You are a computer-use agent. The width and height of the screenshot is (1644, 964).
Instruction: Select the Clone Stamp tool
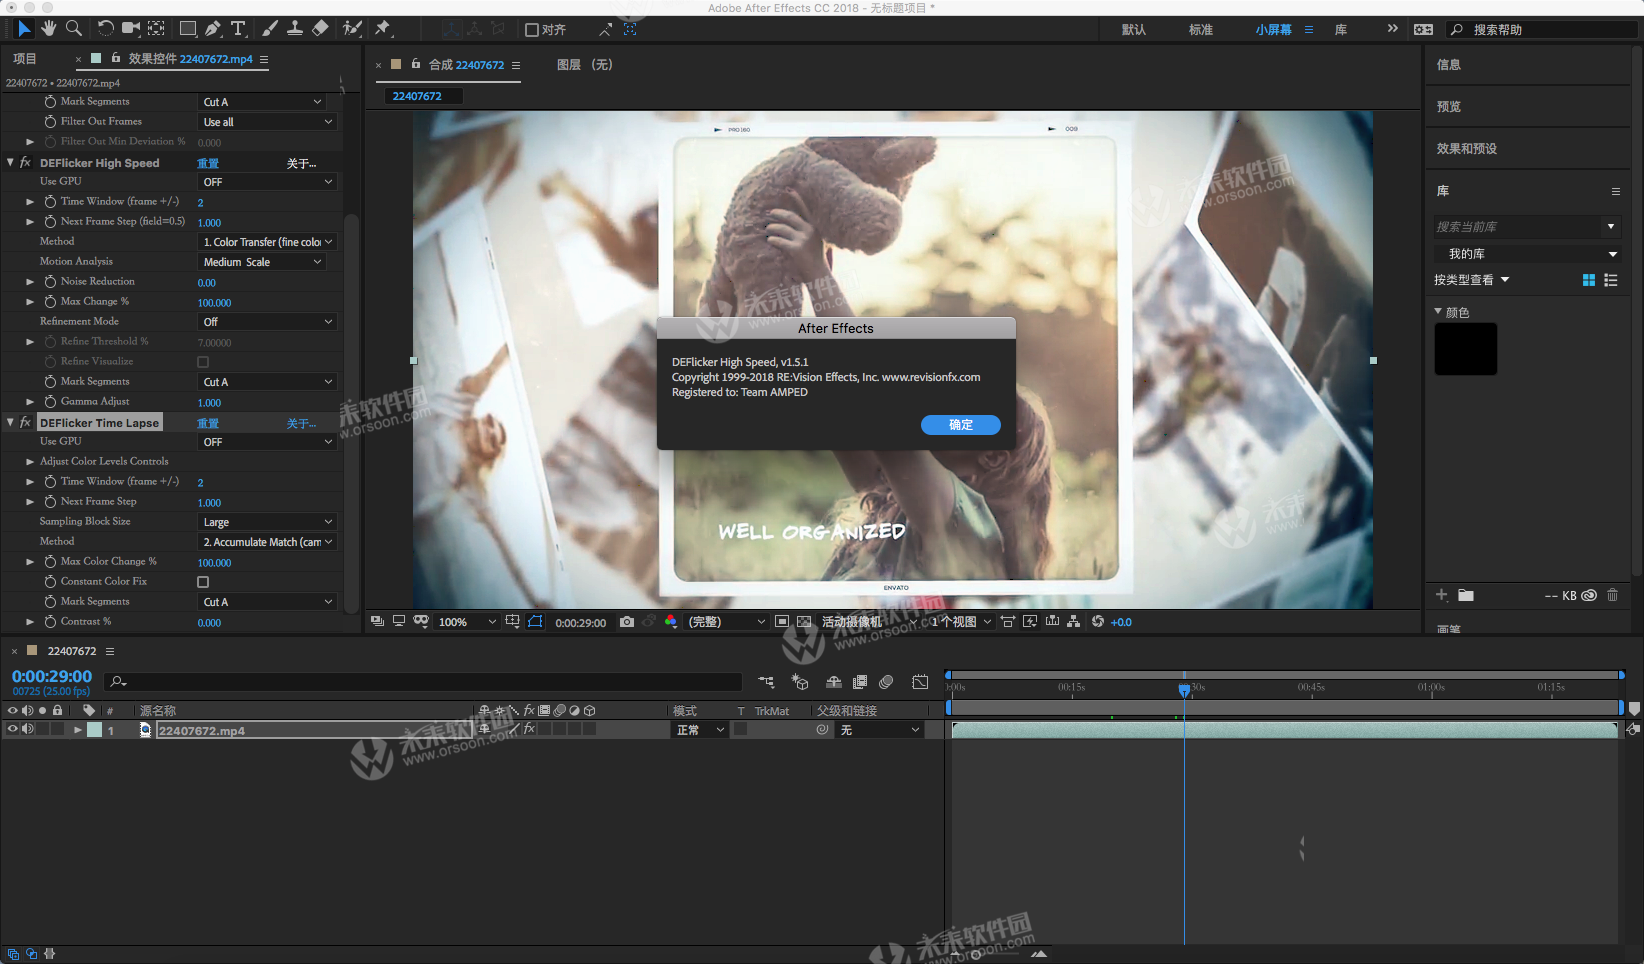pyautogui.click(x=295, y=29)
